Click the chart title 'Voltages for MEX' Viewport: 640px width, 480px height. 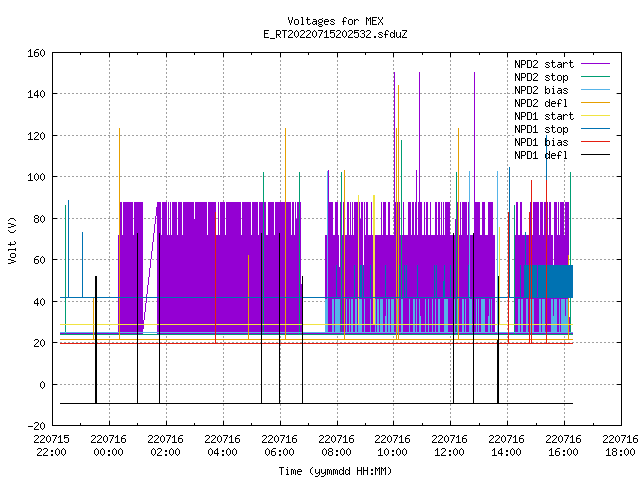335,21
